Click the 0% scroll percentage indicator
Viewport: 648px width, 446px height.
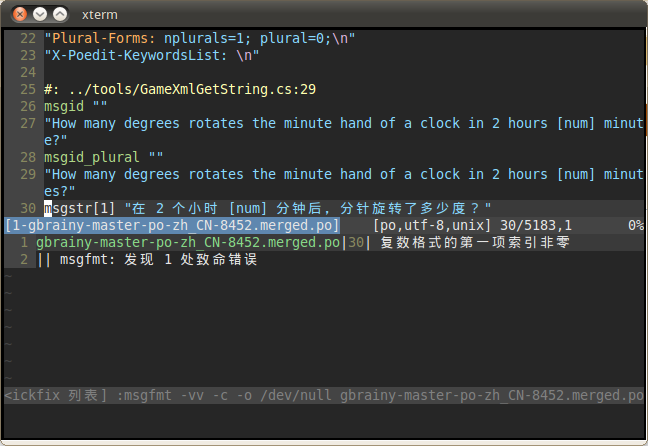pos(636,225)
